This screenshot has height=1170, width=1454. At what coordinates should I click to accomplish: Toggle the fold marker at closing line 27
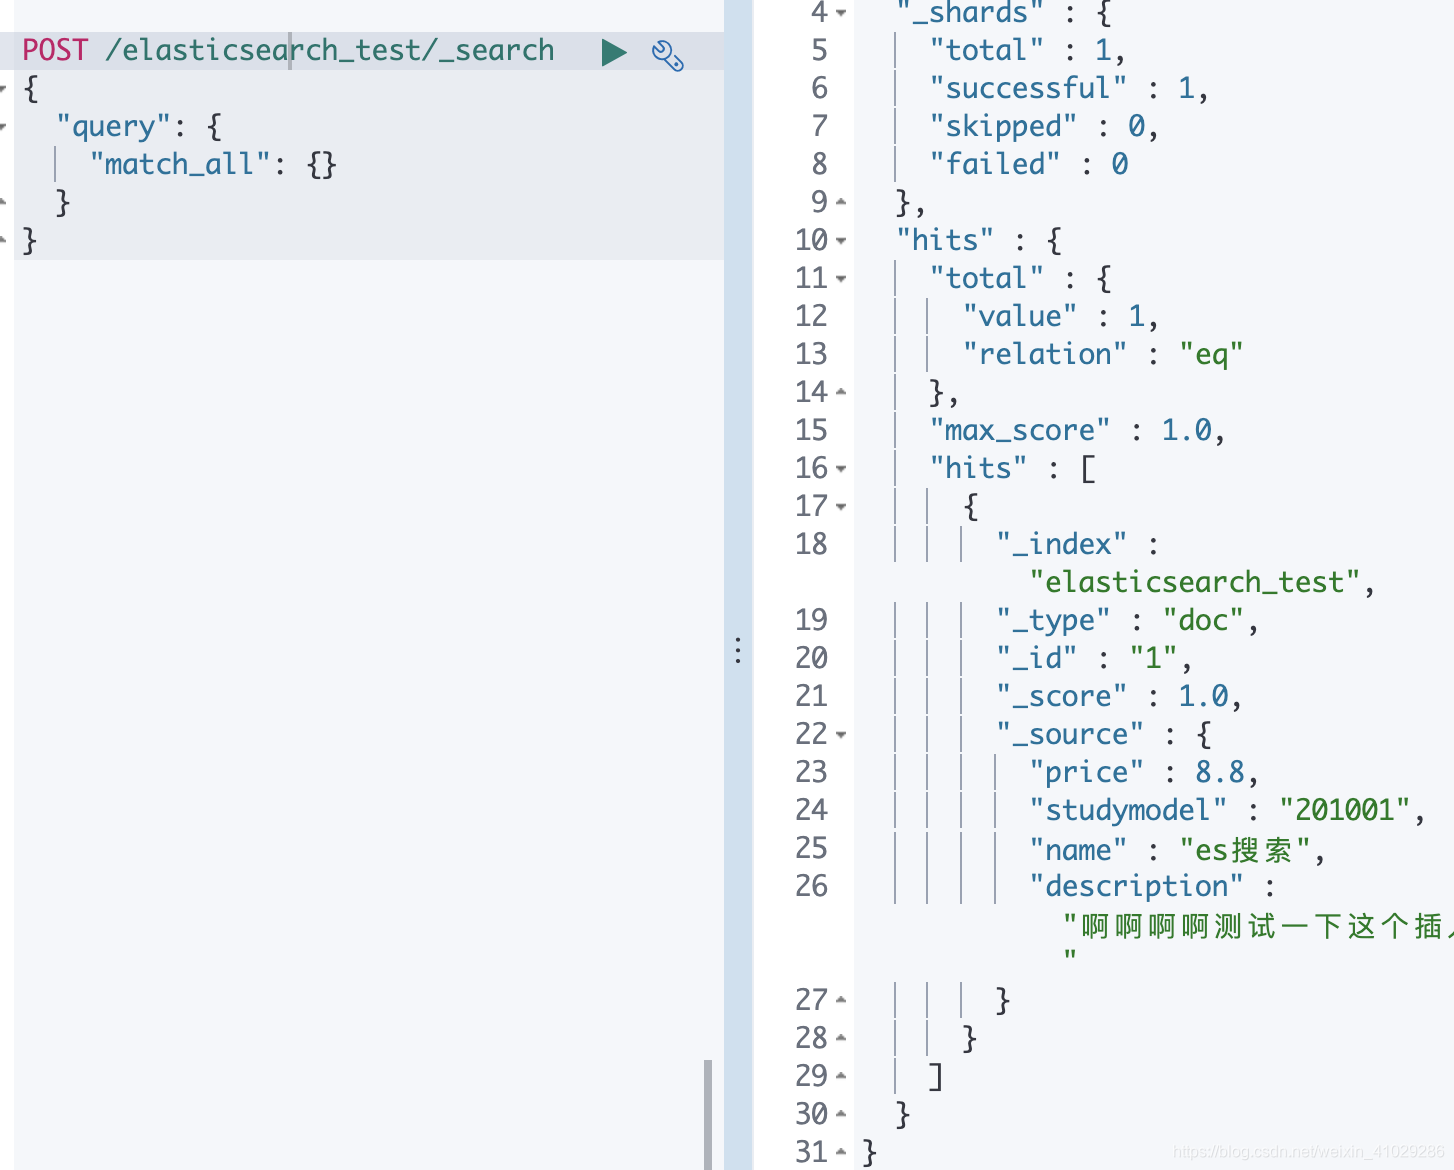click(841, 1000)
